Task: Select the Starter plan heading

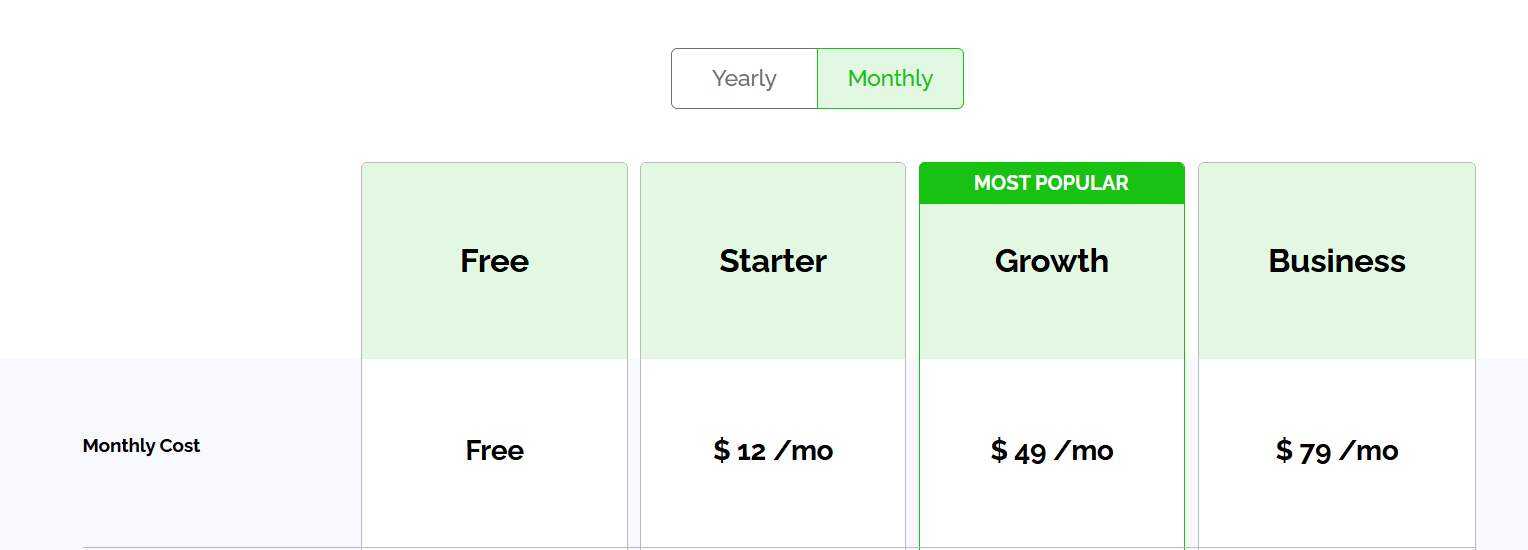Action: (x=773, y=261)
